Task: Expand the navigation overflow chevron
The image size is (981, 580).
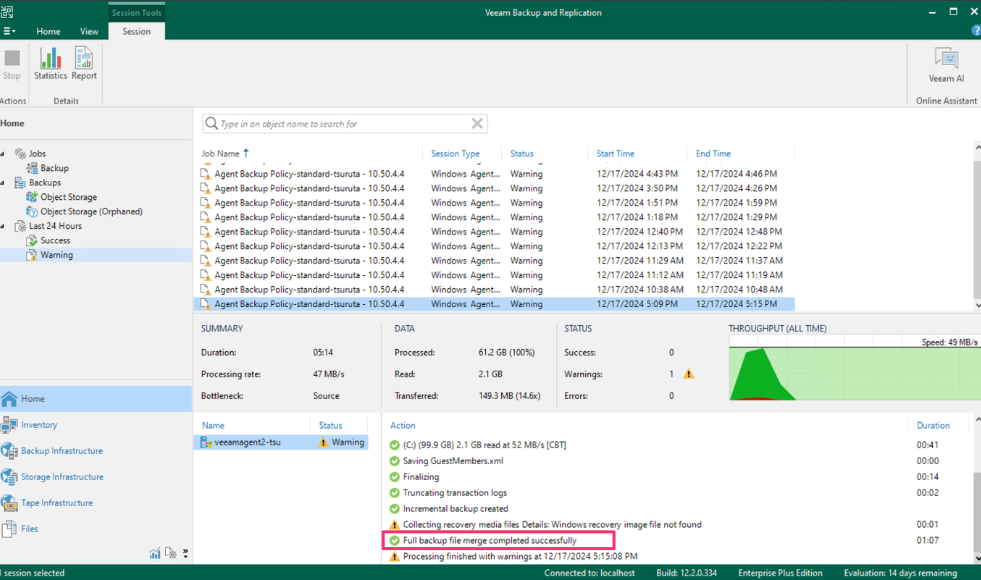Action: pyautogui.click(x=185, y=554)
